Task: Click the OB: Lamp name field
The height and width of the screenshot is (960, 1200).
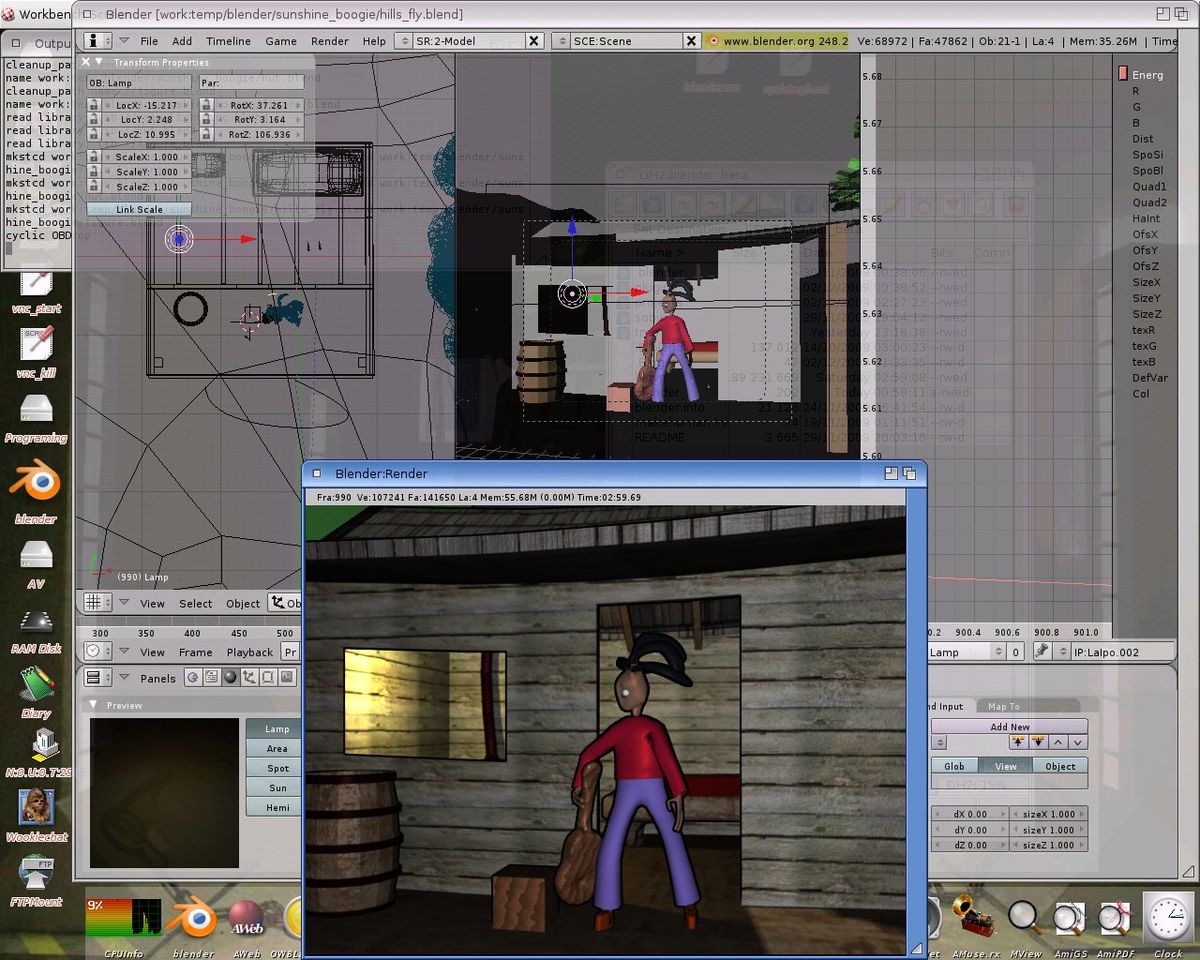Action: pos(138,82)
